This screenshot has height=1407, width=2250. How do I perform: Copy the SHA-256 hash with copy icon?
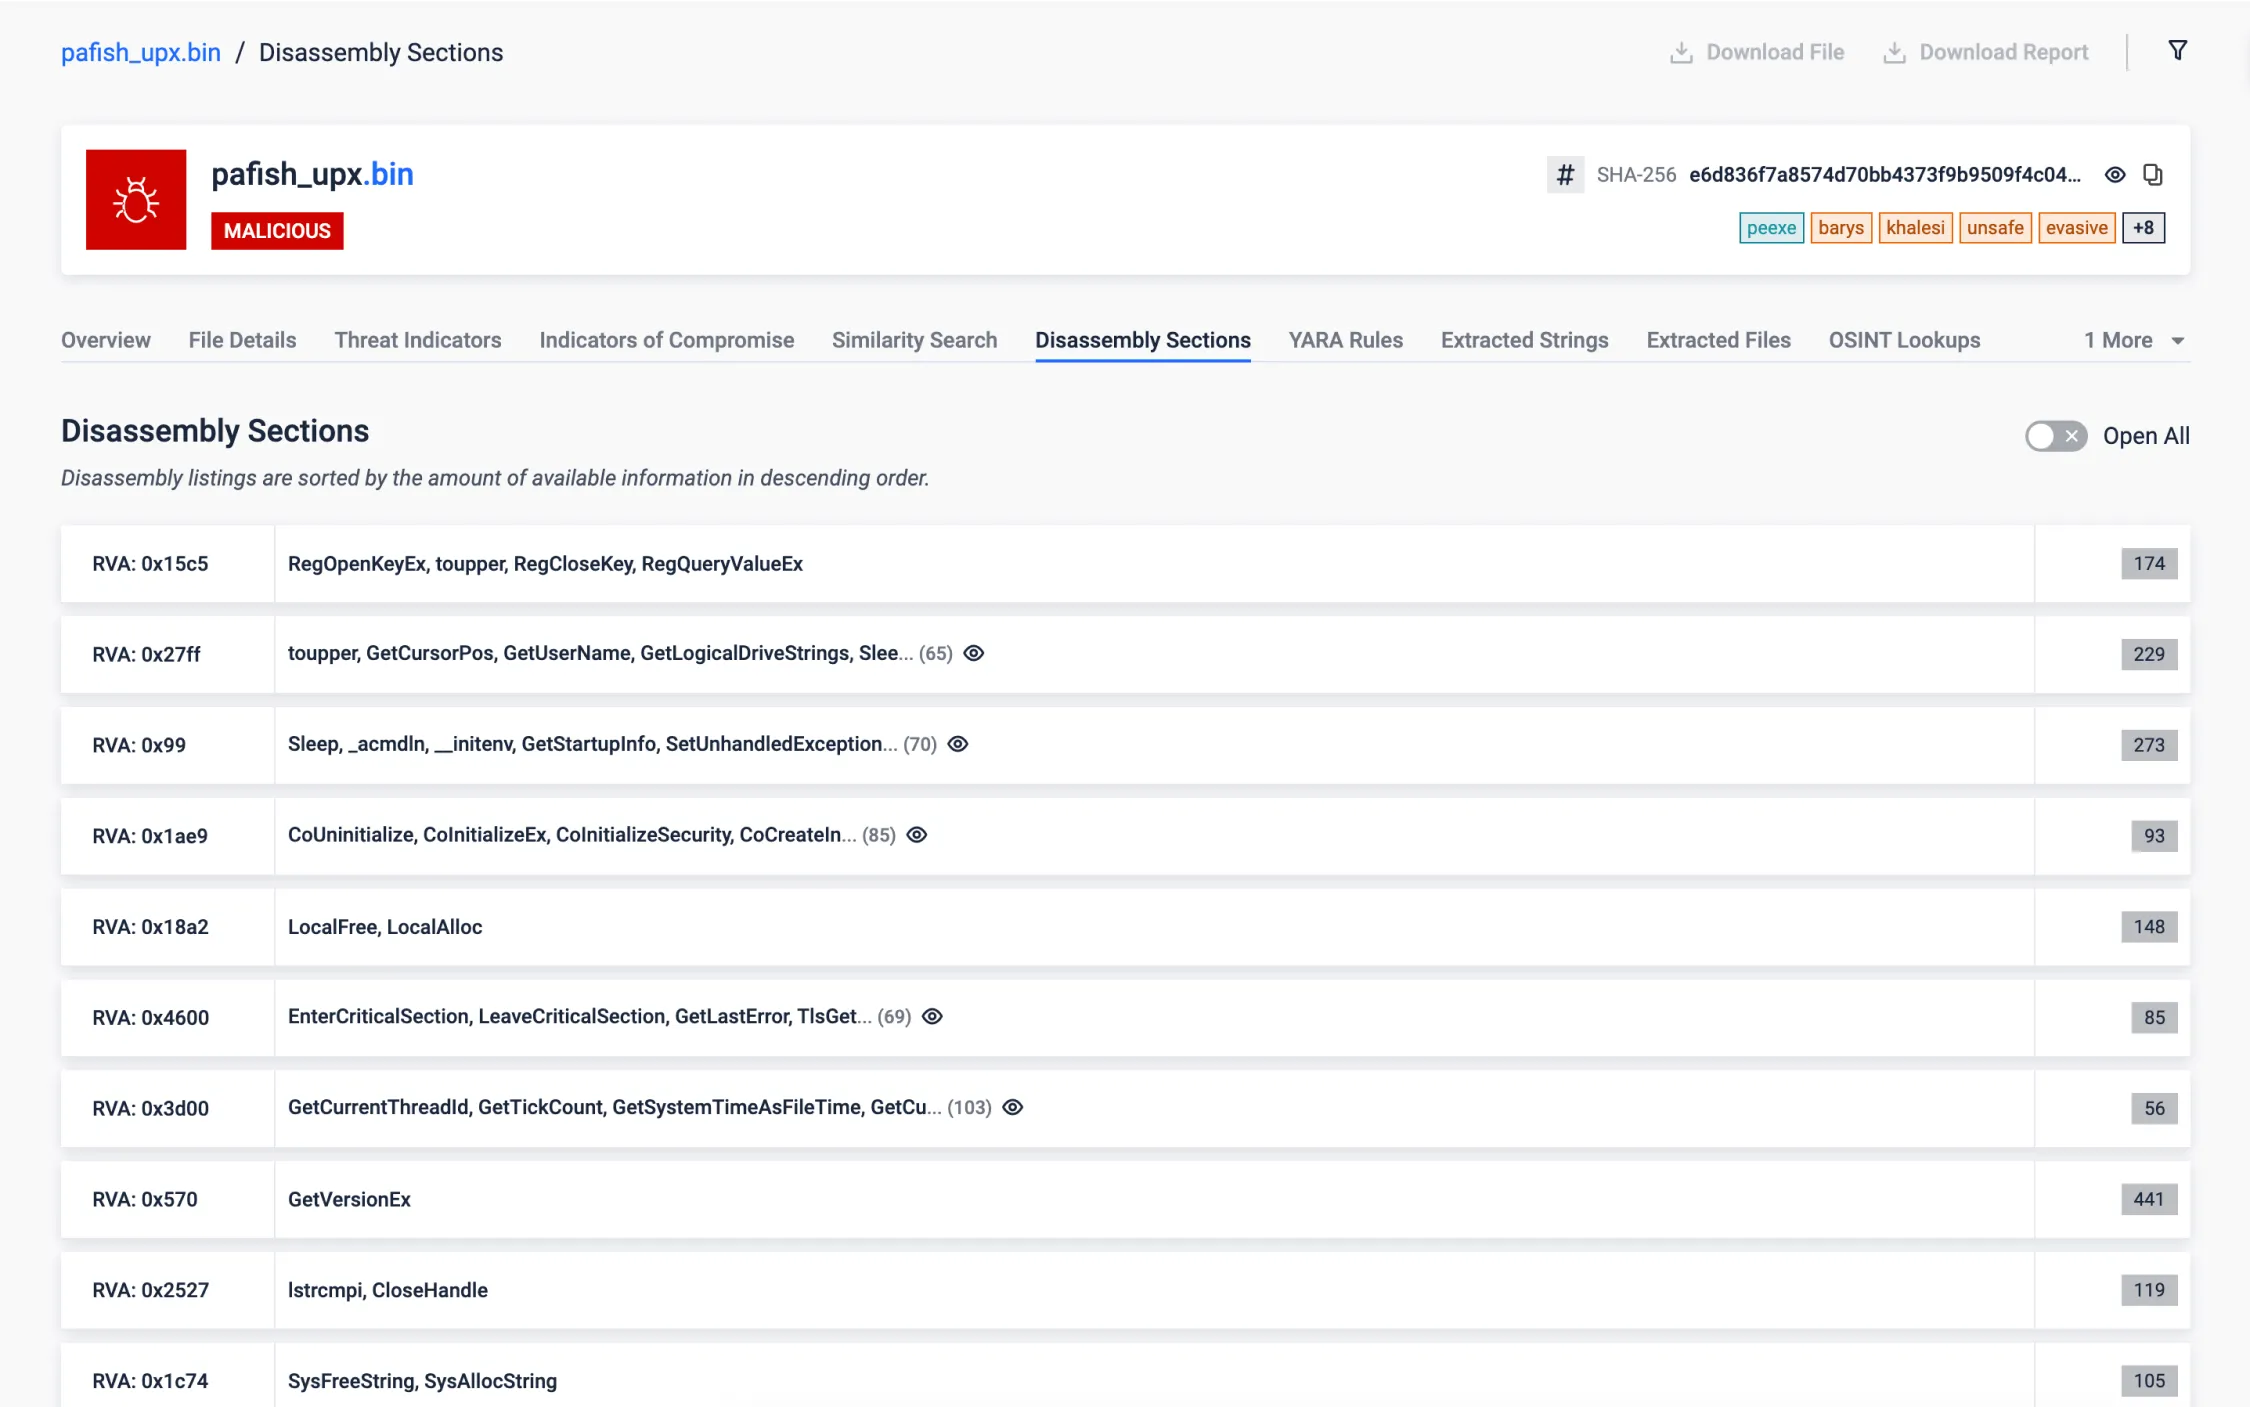click(2152, 175)
